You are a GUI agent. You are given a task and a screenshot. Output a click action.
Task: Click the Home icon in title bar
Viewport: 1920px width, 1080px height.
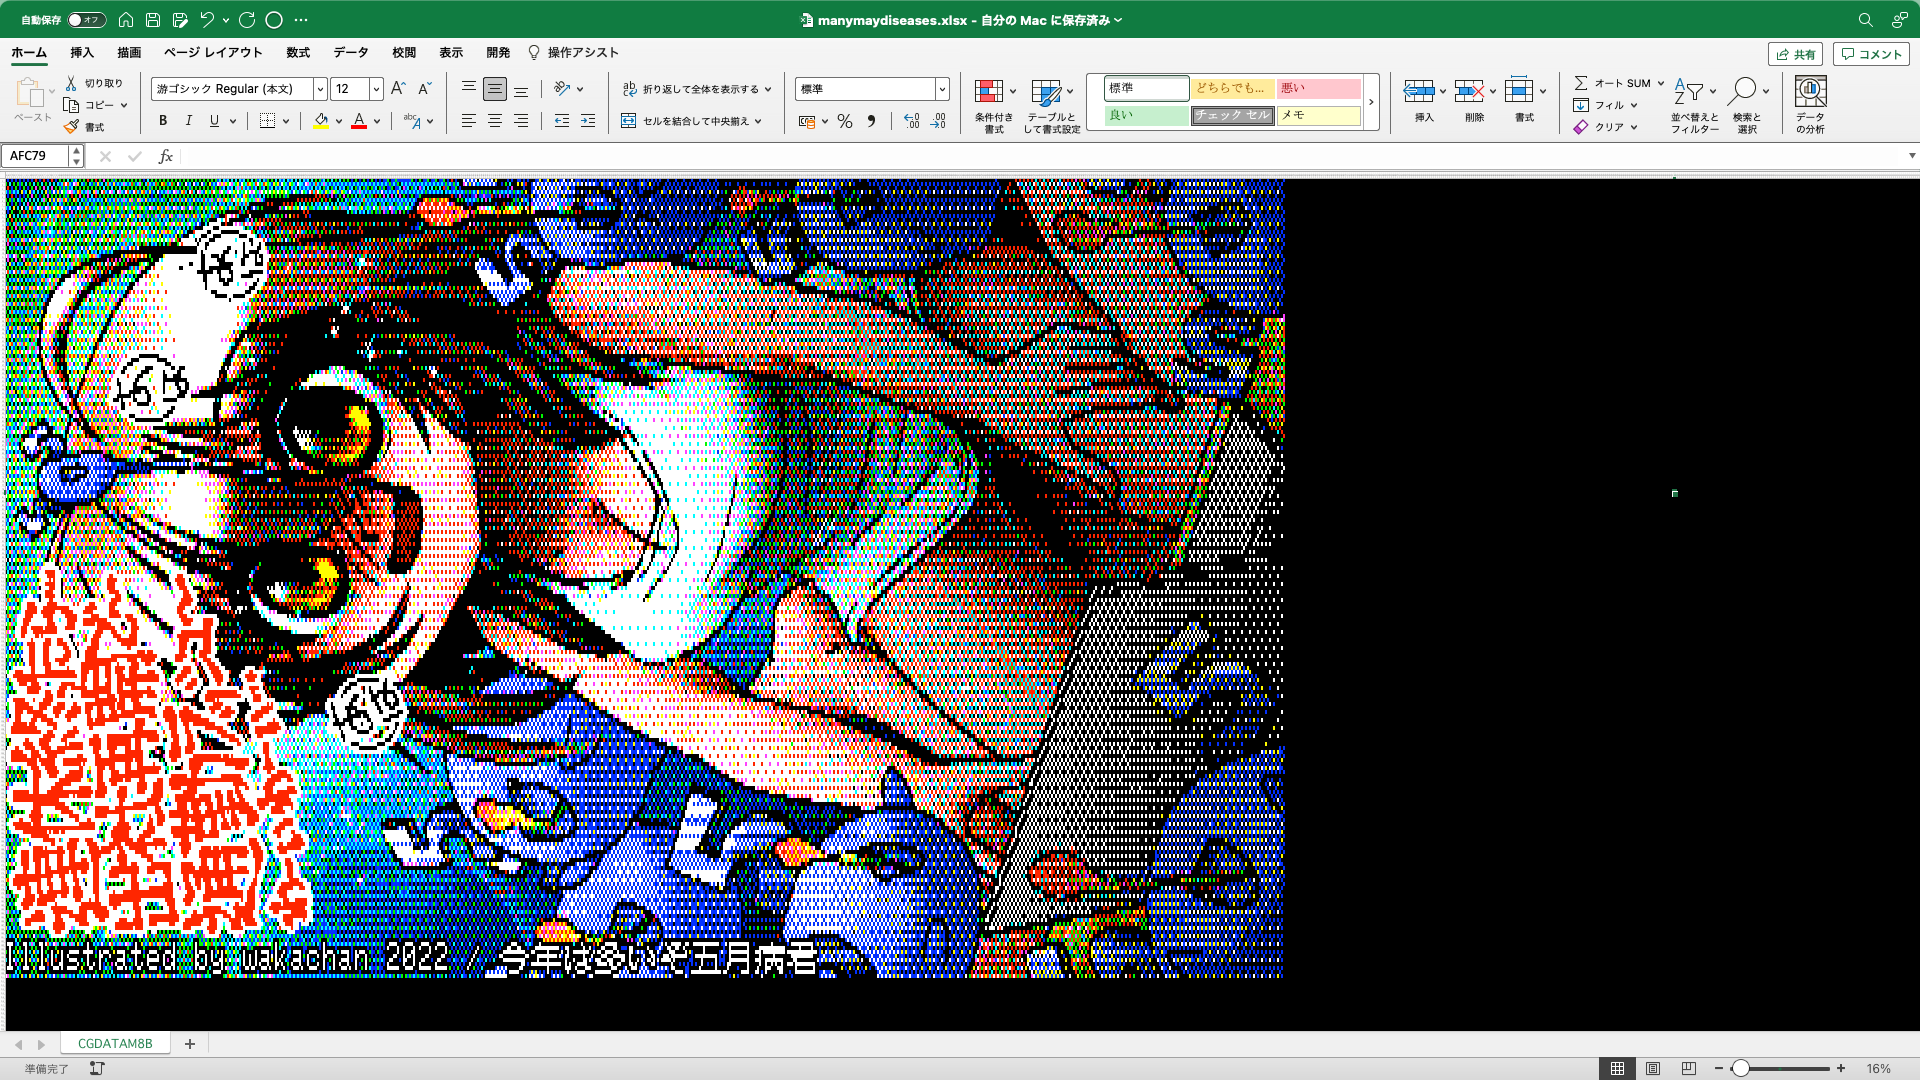(126, 20)
